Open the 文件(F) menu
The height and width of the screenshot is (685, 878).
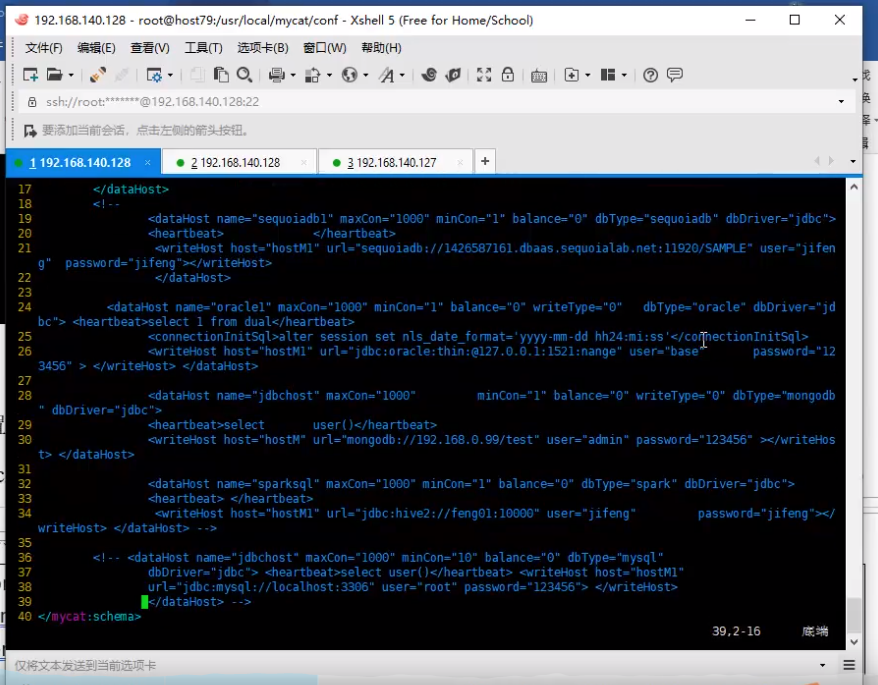(x=44, y=48)
